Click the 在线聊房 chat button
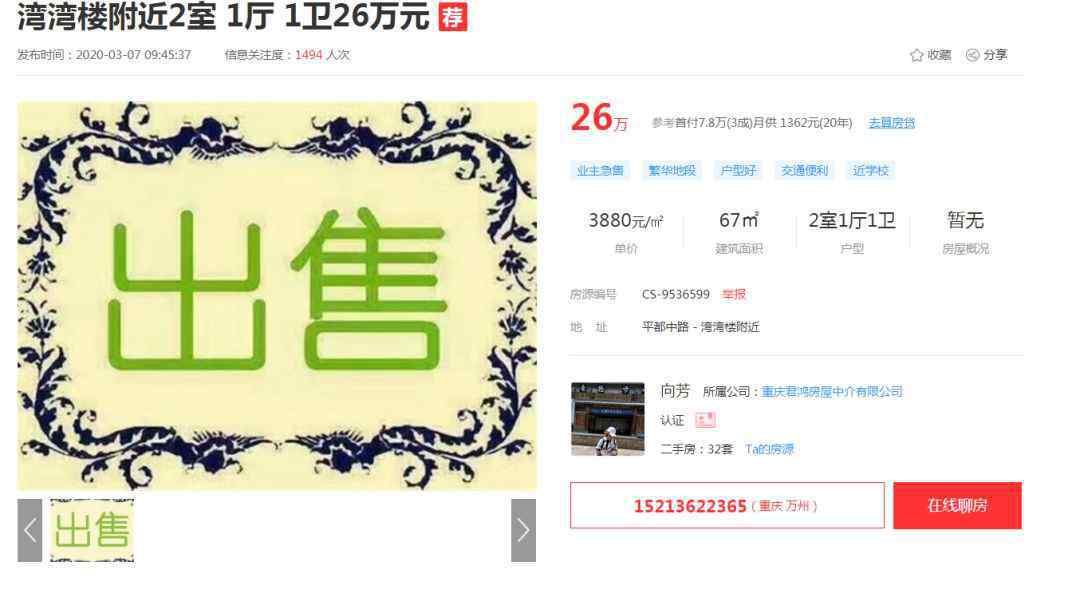1080x590 pixels. point(957,506)
